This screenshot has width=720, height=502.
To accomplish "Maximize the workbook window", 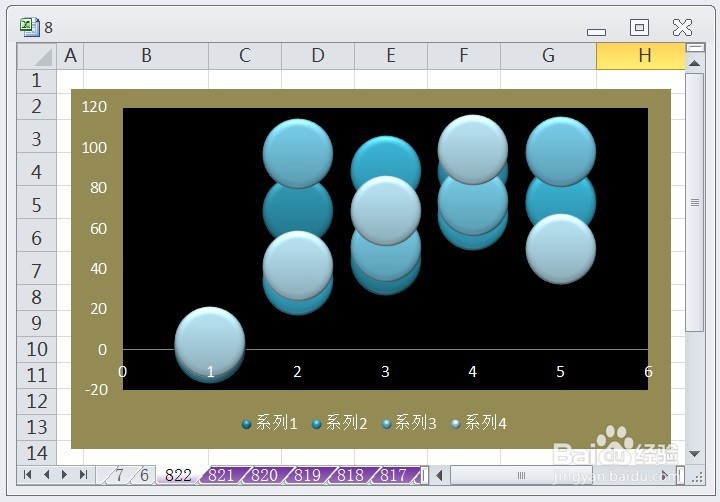I will point(639,27).
